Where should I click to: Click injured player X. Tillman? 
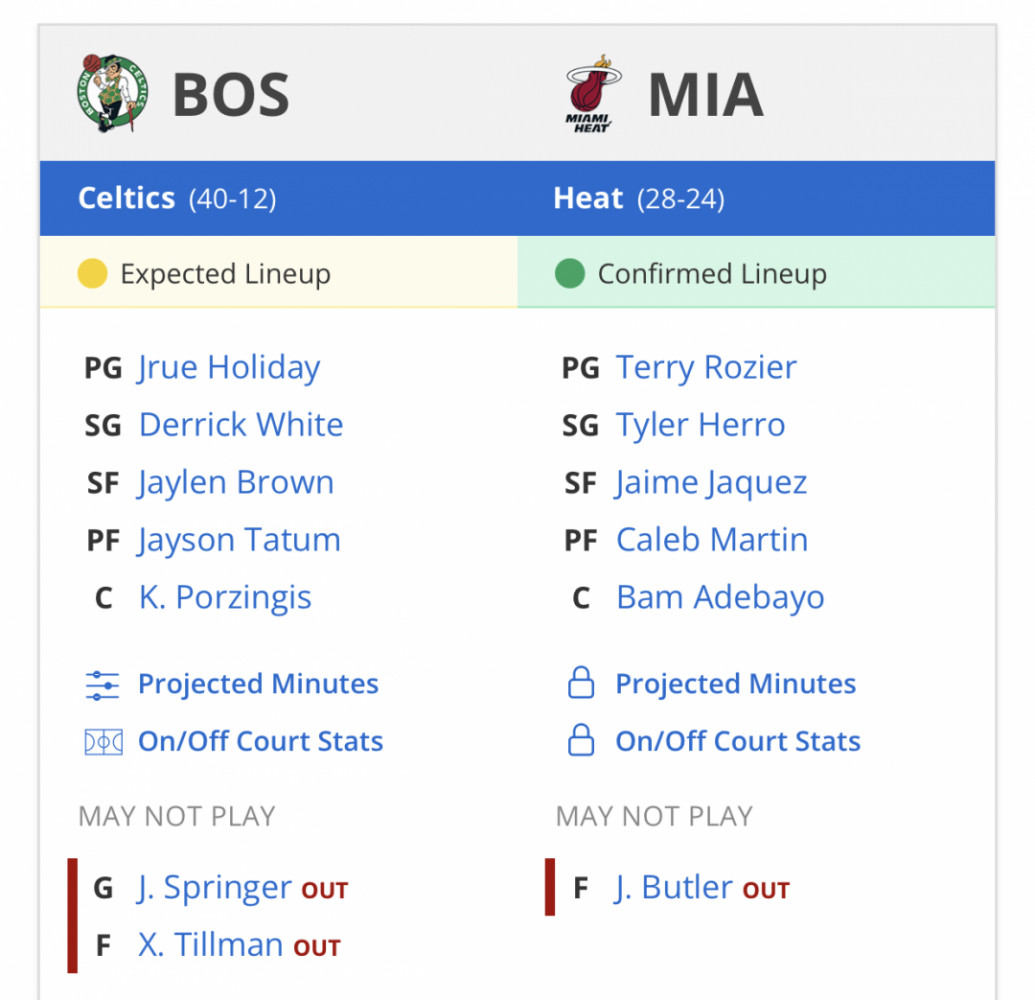(211, 945)
